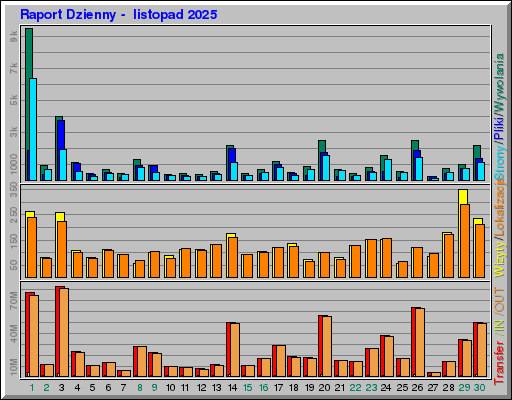The height and width of the screenshot is (400, 512).
Task: Pick the yellow 'Wizyty' legend label
Action: 500,259
